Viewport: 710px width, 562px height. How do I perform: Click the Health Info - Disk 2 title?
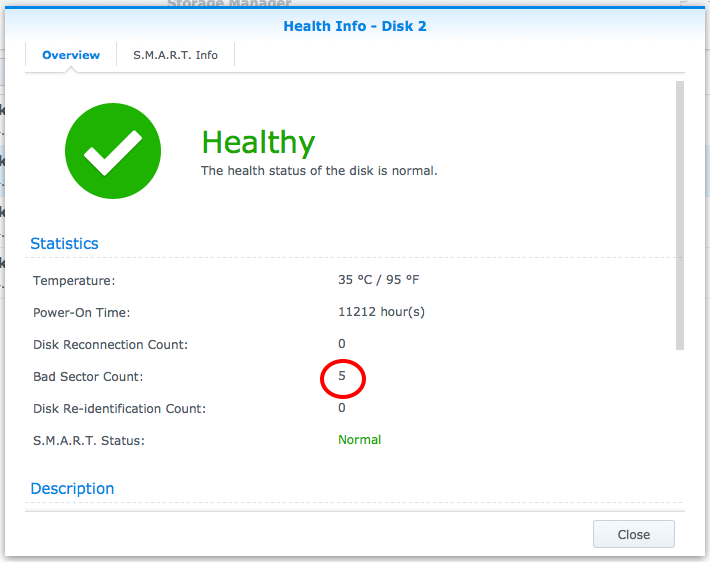pyautogui.click(x=355, y=26)
